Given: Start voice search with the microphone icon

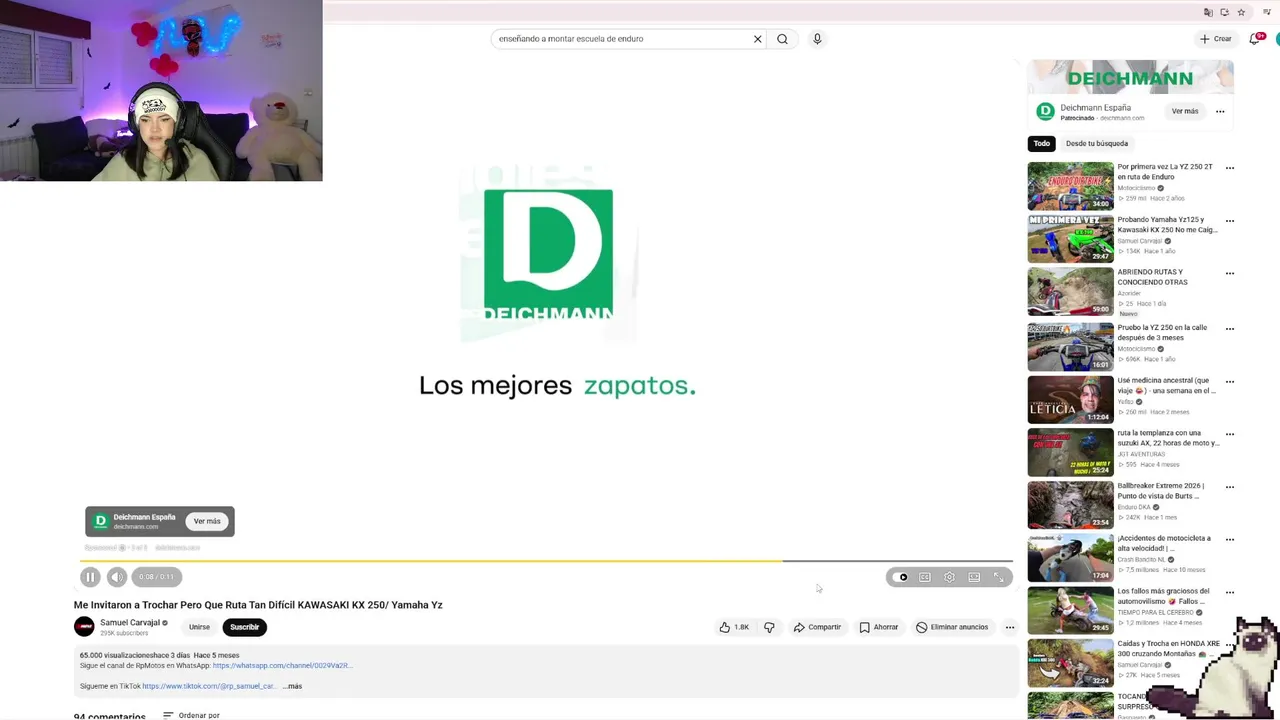Looking at the screenshot, I should pyautogui.click(x=817, y=39).
